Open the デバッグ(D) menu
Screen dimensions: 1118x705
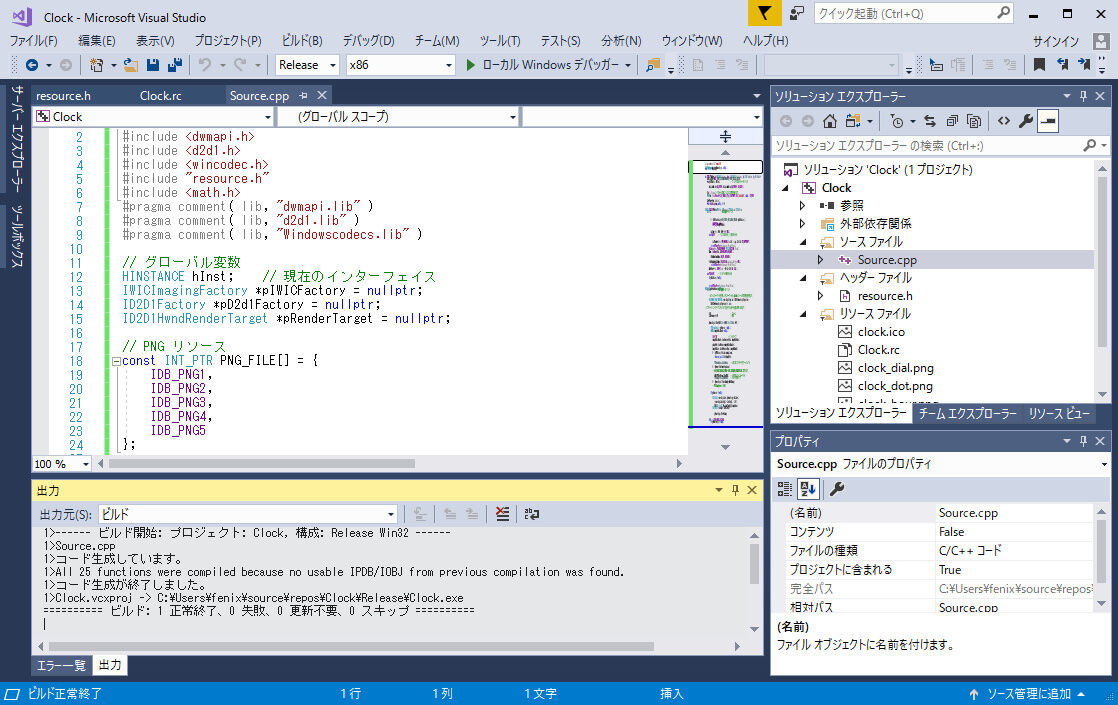point(369,41)
